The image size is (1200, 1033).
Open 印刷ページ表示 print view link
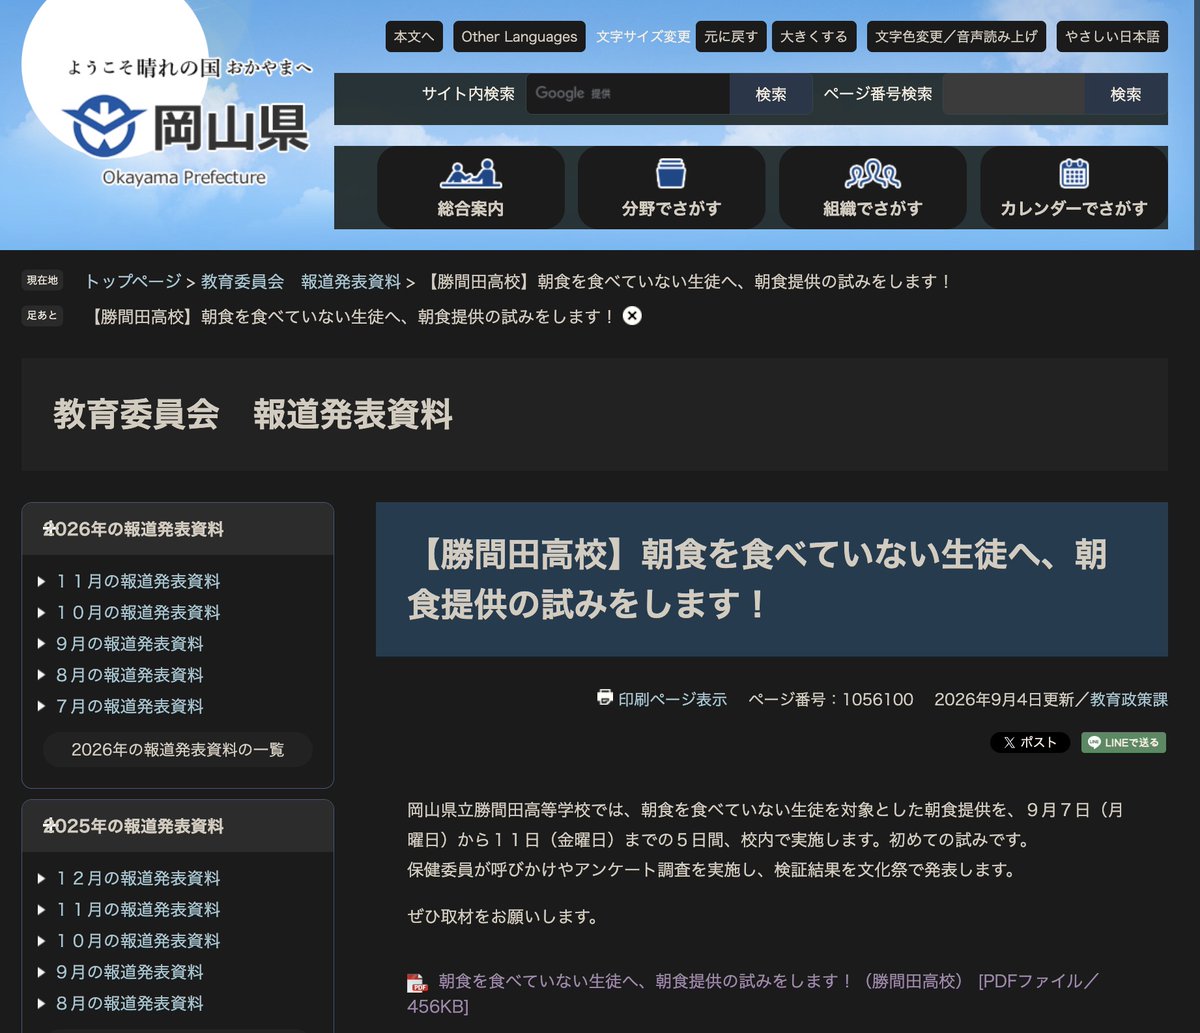tap(673, 699)
